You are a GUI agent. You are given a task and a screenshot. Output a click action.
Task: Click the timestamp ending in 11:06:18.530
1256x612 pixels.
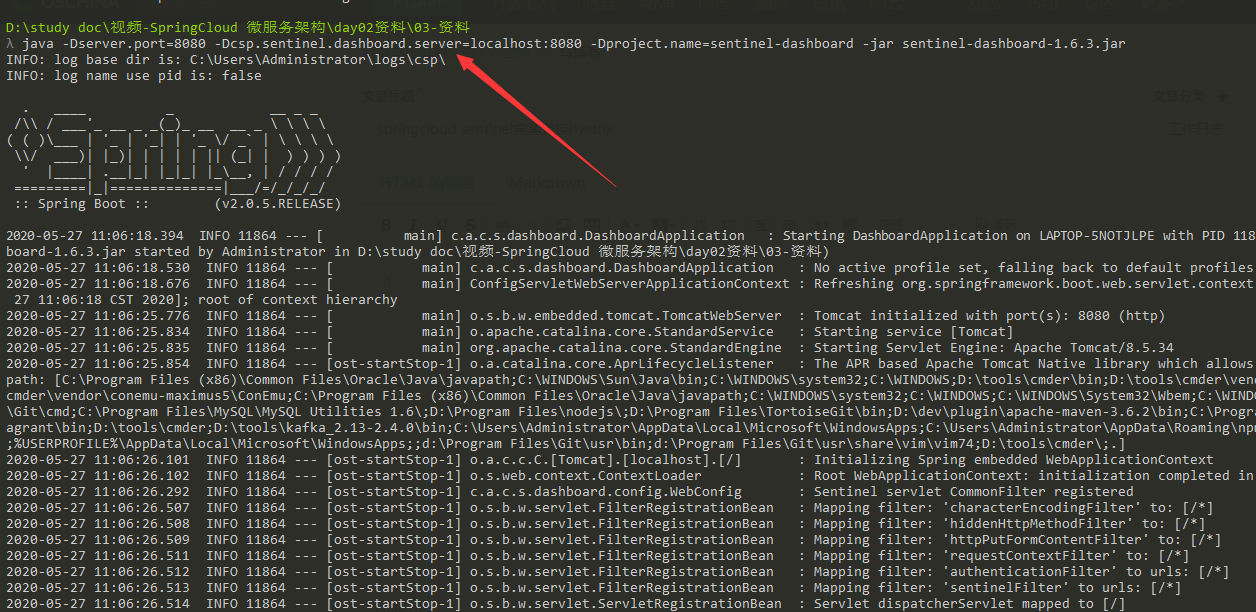[98, 268]
